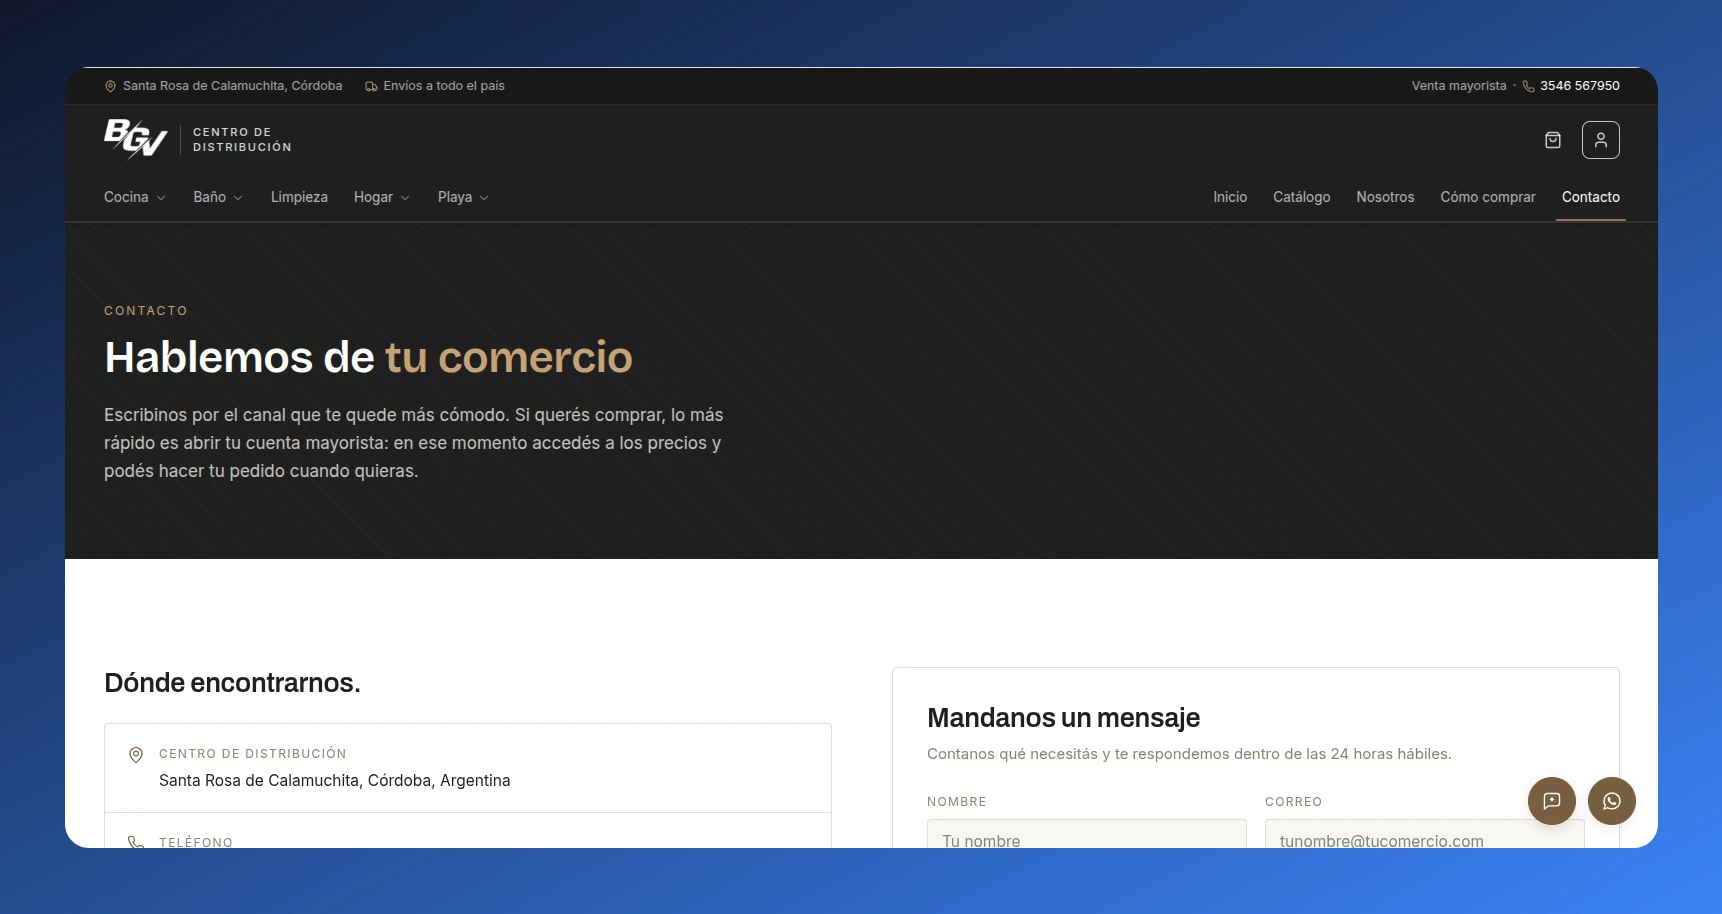Click the small 'CONTACTO' label above heading
The width and height of the screenshot is (1722, 914).
pos(146,311)
